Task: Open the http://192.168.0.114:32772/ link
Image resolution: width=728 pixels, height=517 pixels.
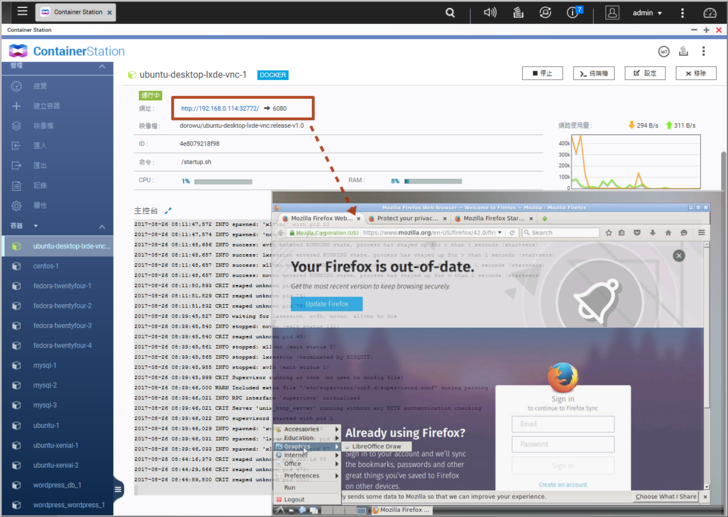Action: 220,109
